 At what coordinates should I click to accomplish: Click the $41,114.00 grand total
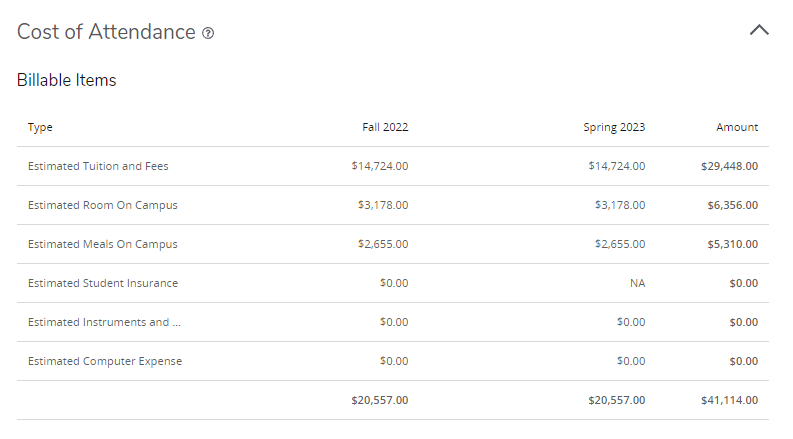[x=729, y=400]
